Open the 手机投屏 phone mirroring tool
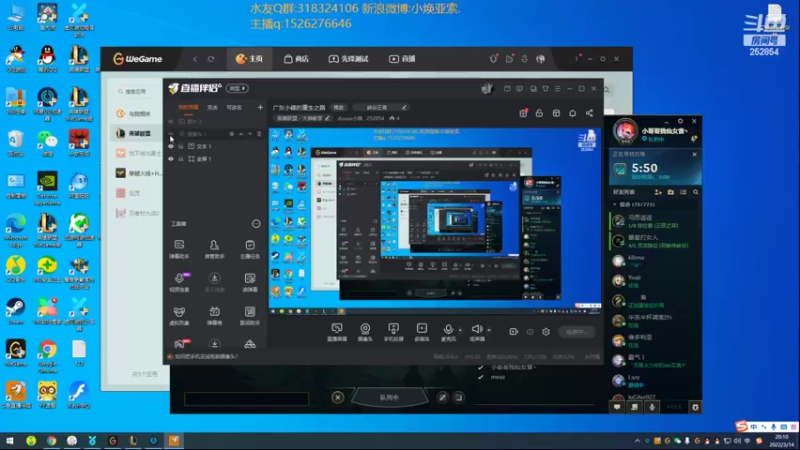800x450 pixels. (x=393, y=332)
